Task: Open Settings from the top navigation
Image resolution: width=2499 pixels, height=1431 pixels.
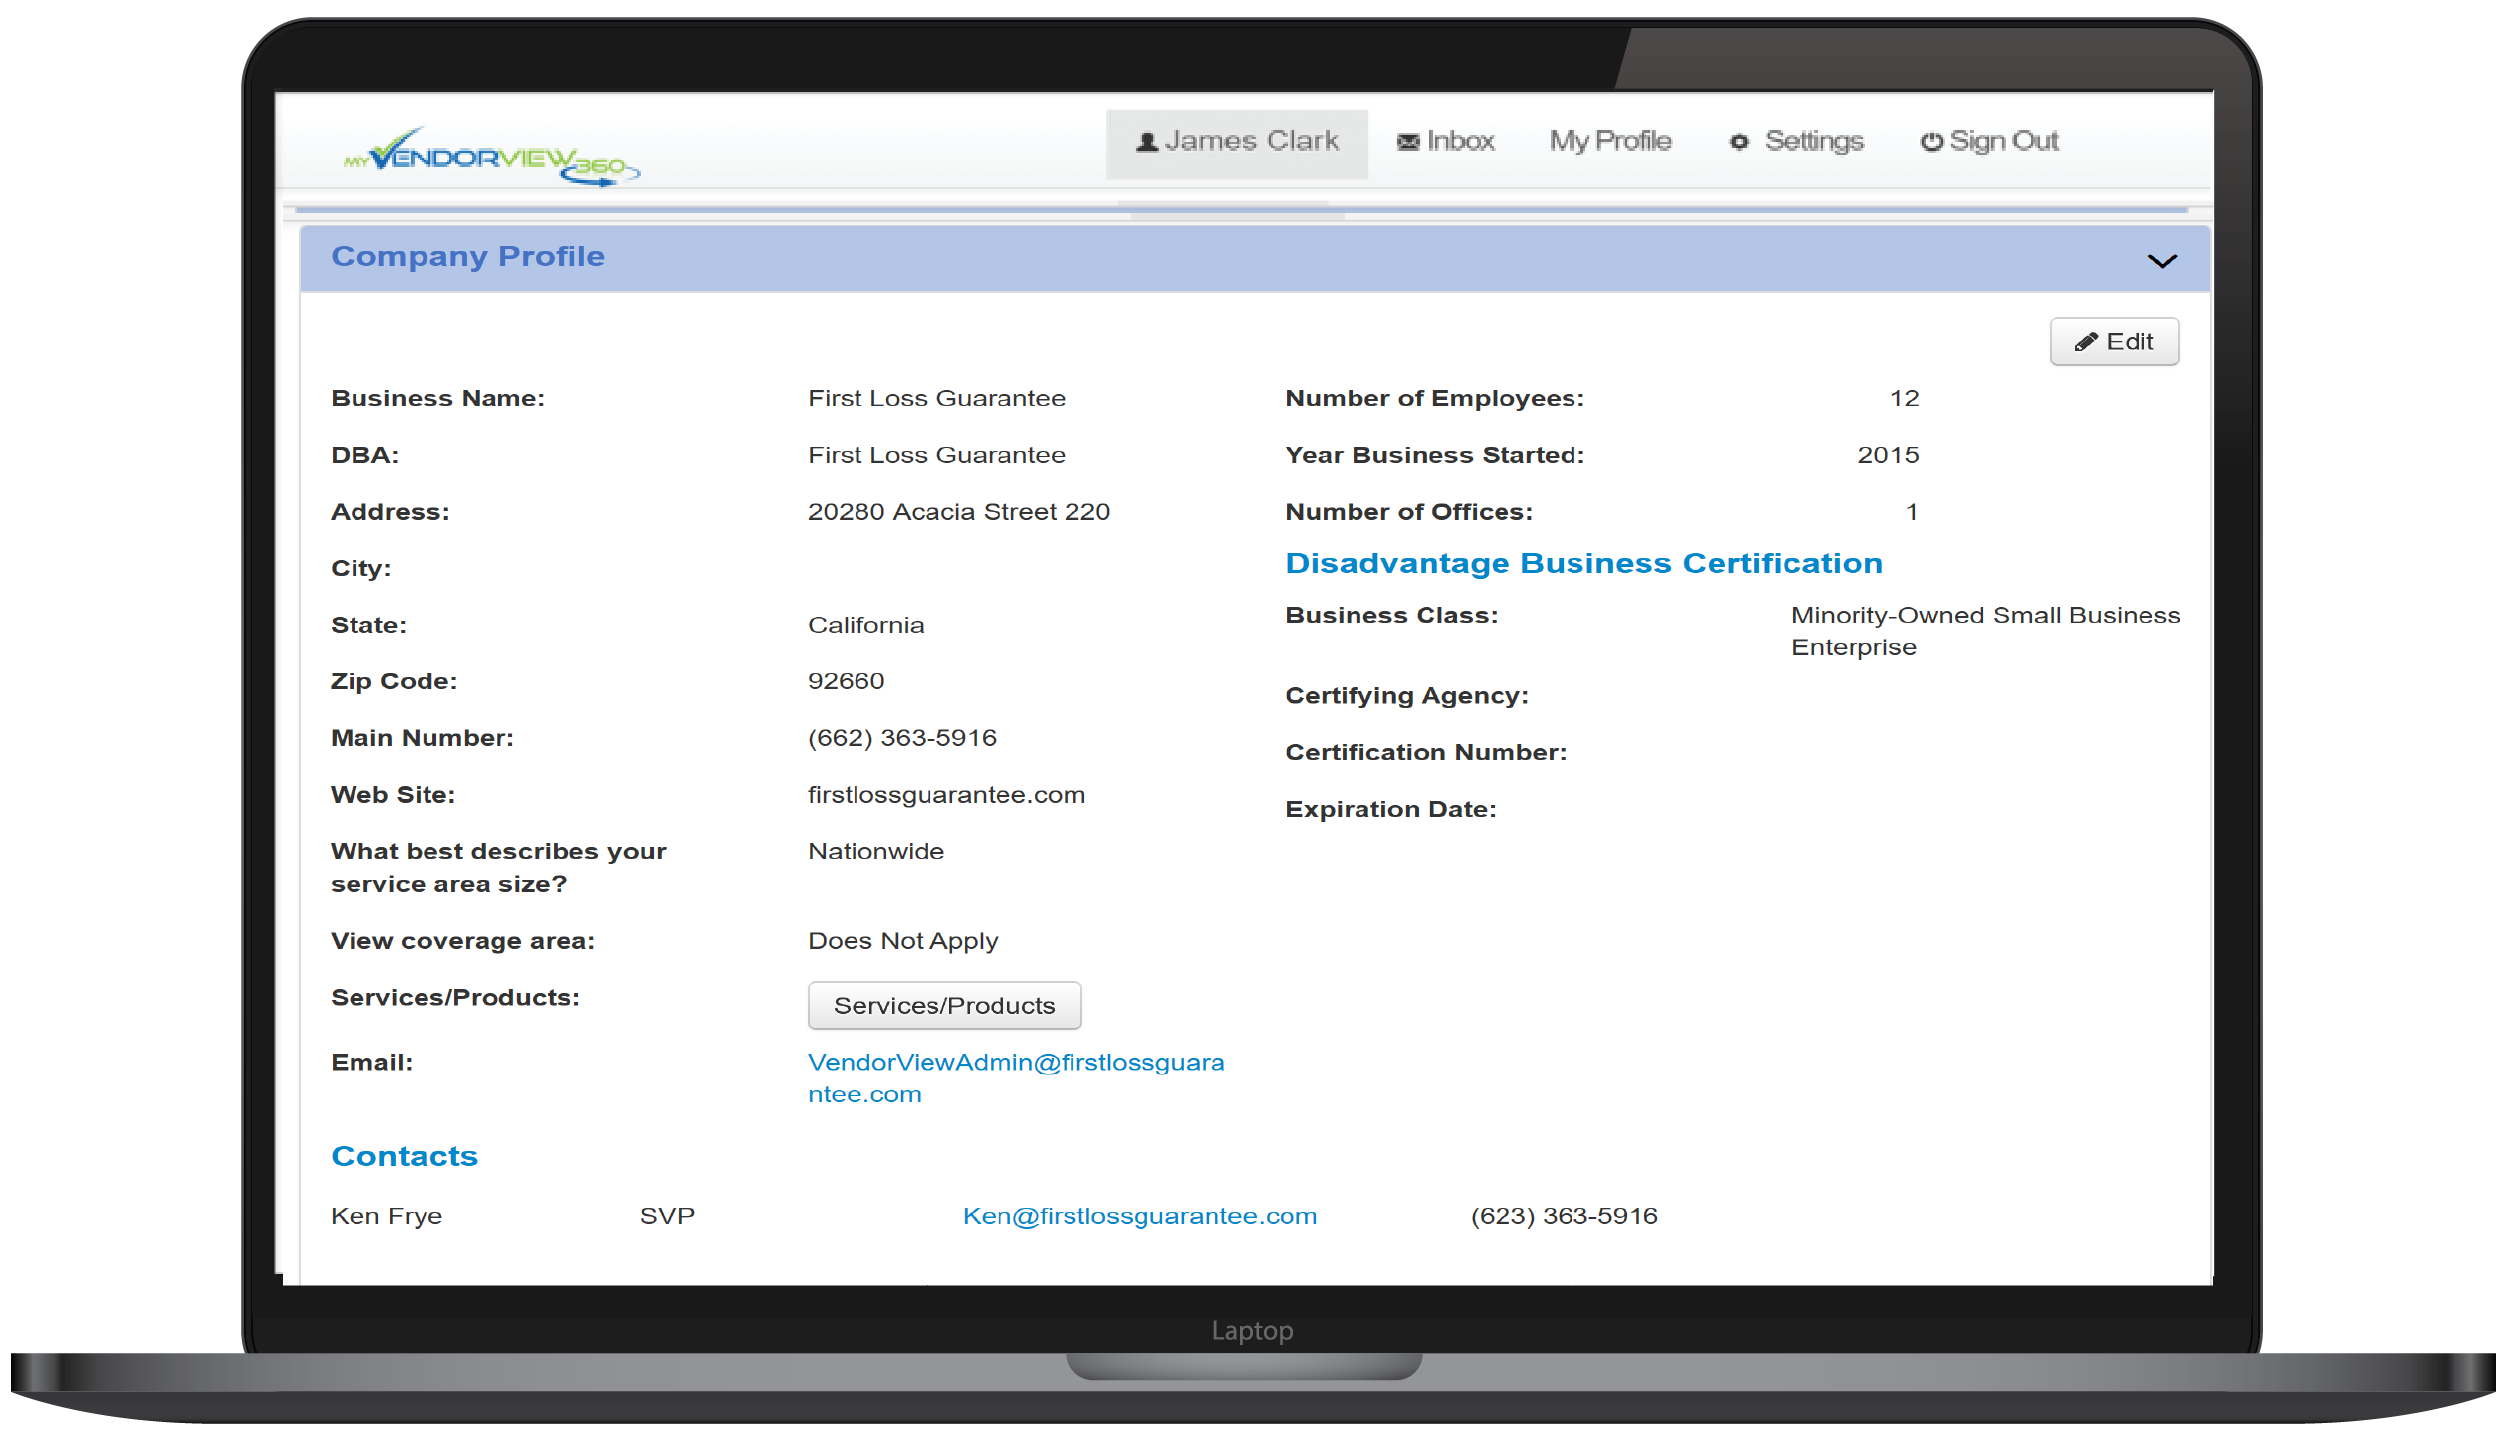Action: click(x=1813, y=141)
